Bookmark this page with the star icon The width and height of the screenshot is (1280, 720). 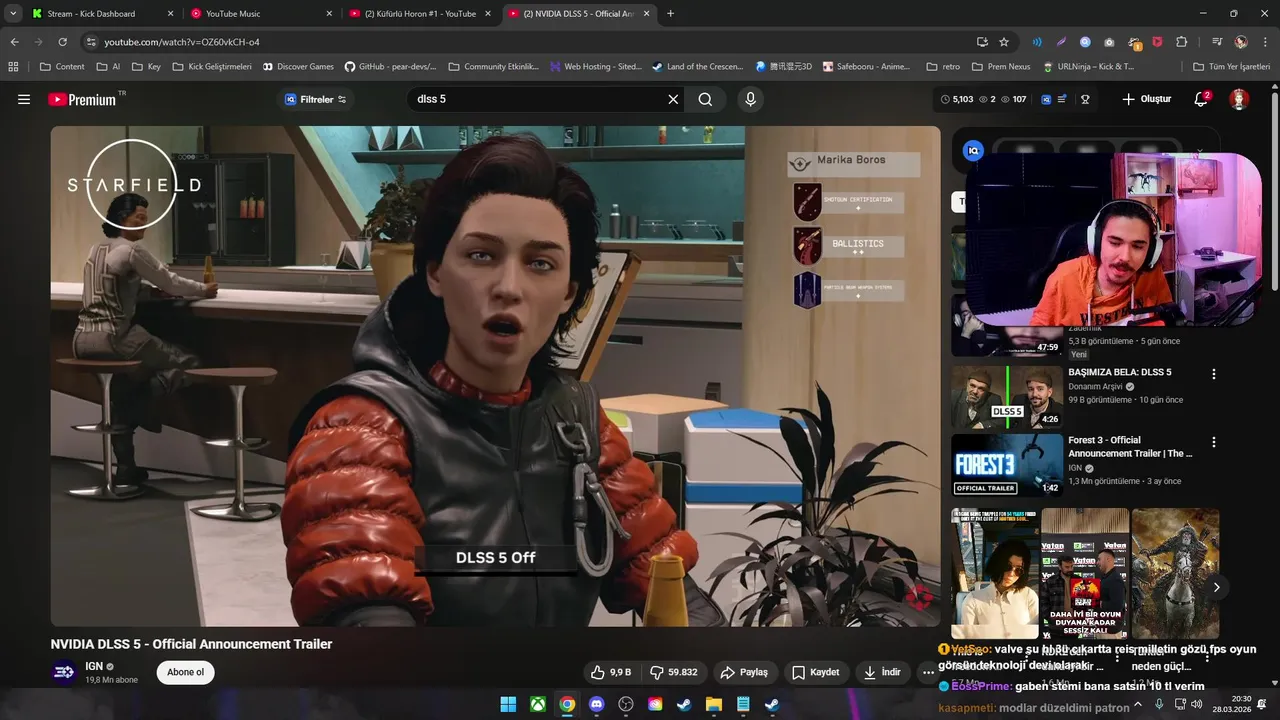point(1004,42)
